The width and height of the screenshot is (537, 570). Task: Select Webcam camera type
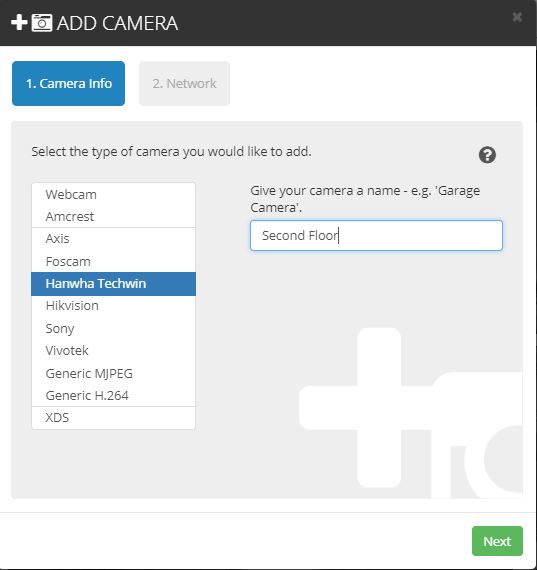click(113, 194)
